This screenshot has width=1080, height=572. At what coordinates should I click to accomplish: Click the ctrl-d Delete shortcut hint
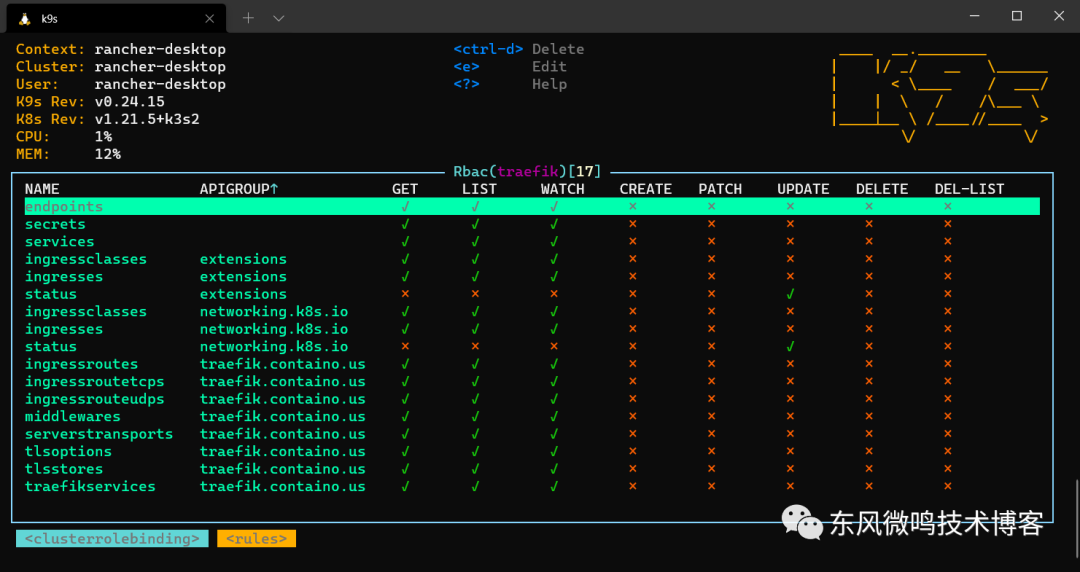(519, 49)
